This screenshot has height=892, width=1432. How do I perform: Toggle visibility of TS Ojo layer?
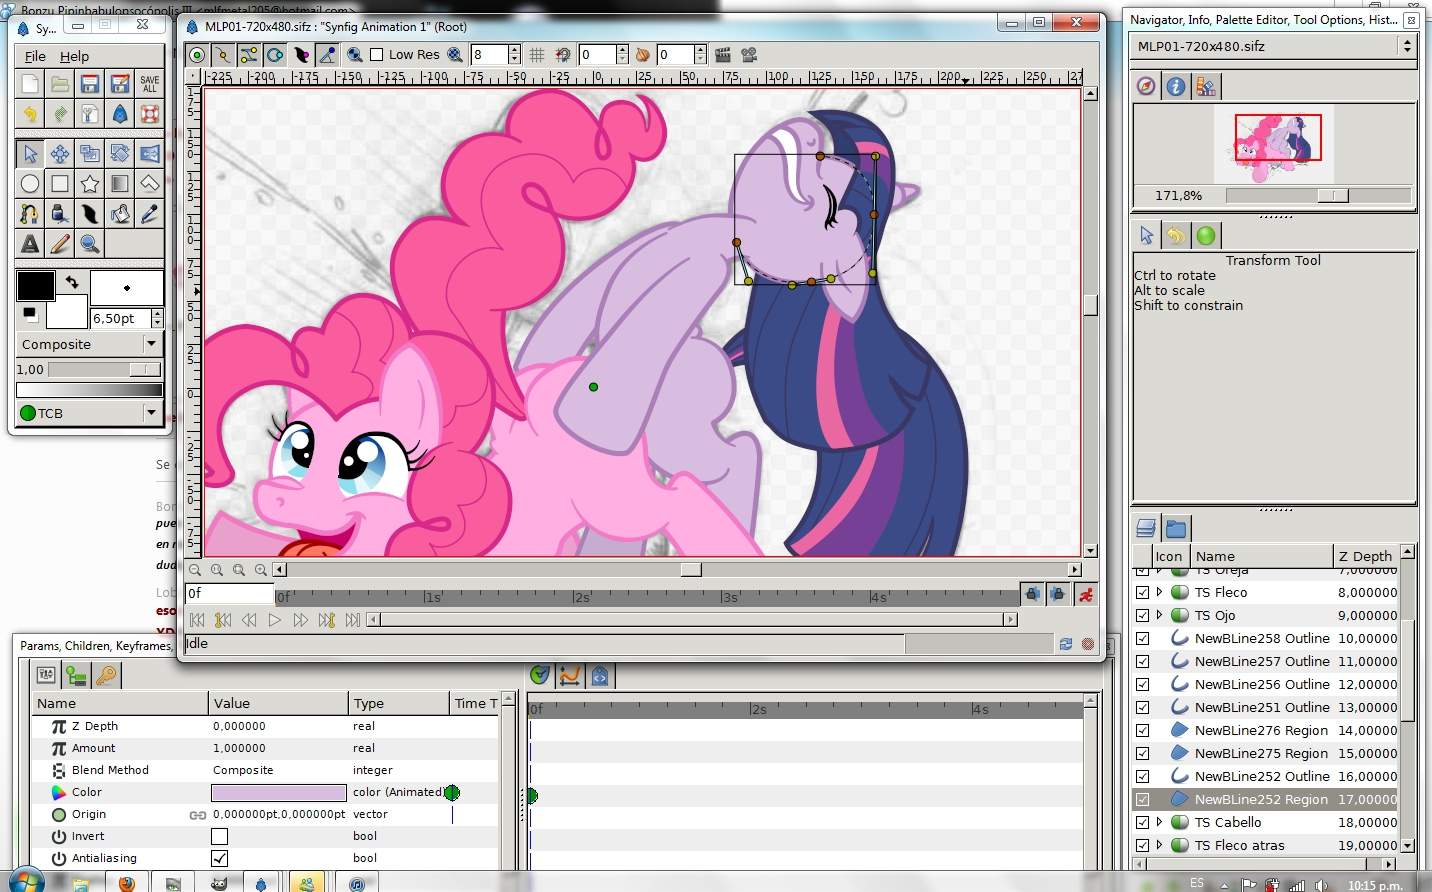coord(1143,615)
